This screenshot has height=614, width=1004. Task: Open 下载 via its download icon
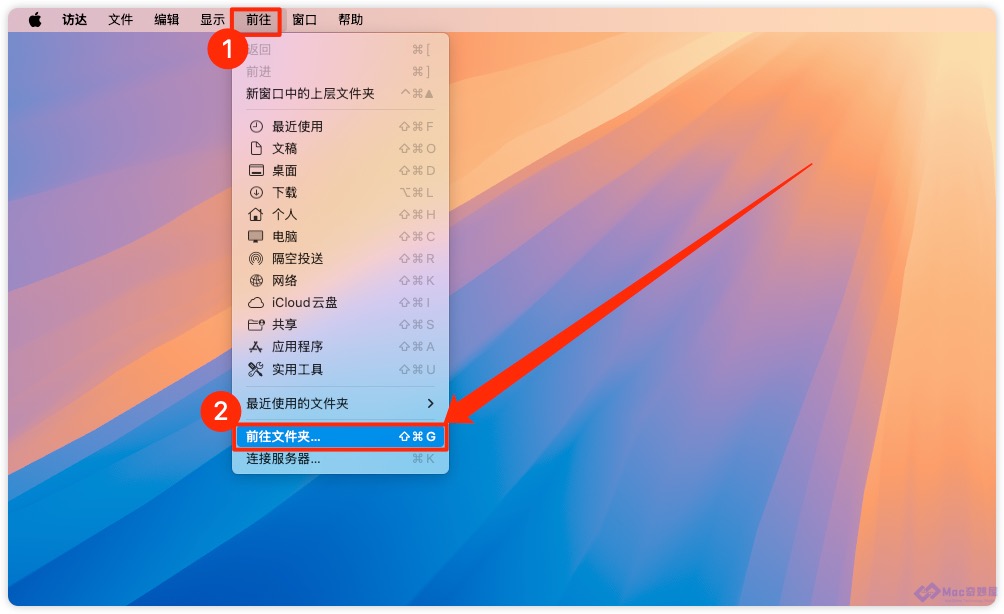click(x=256, y=192)
